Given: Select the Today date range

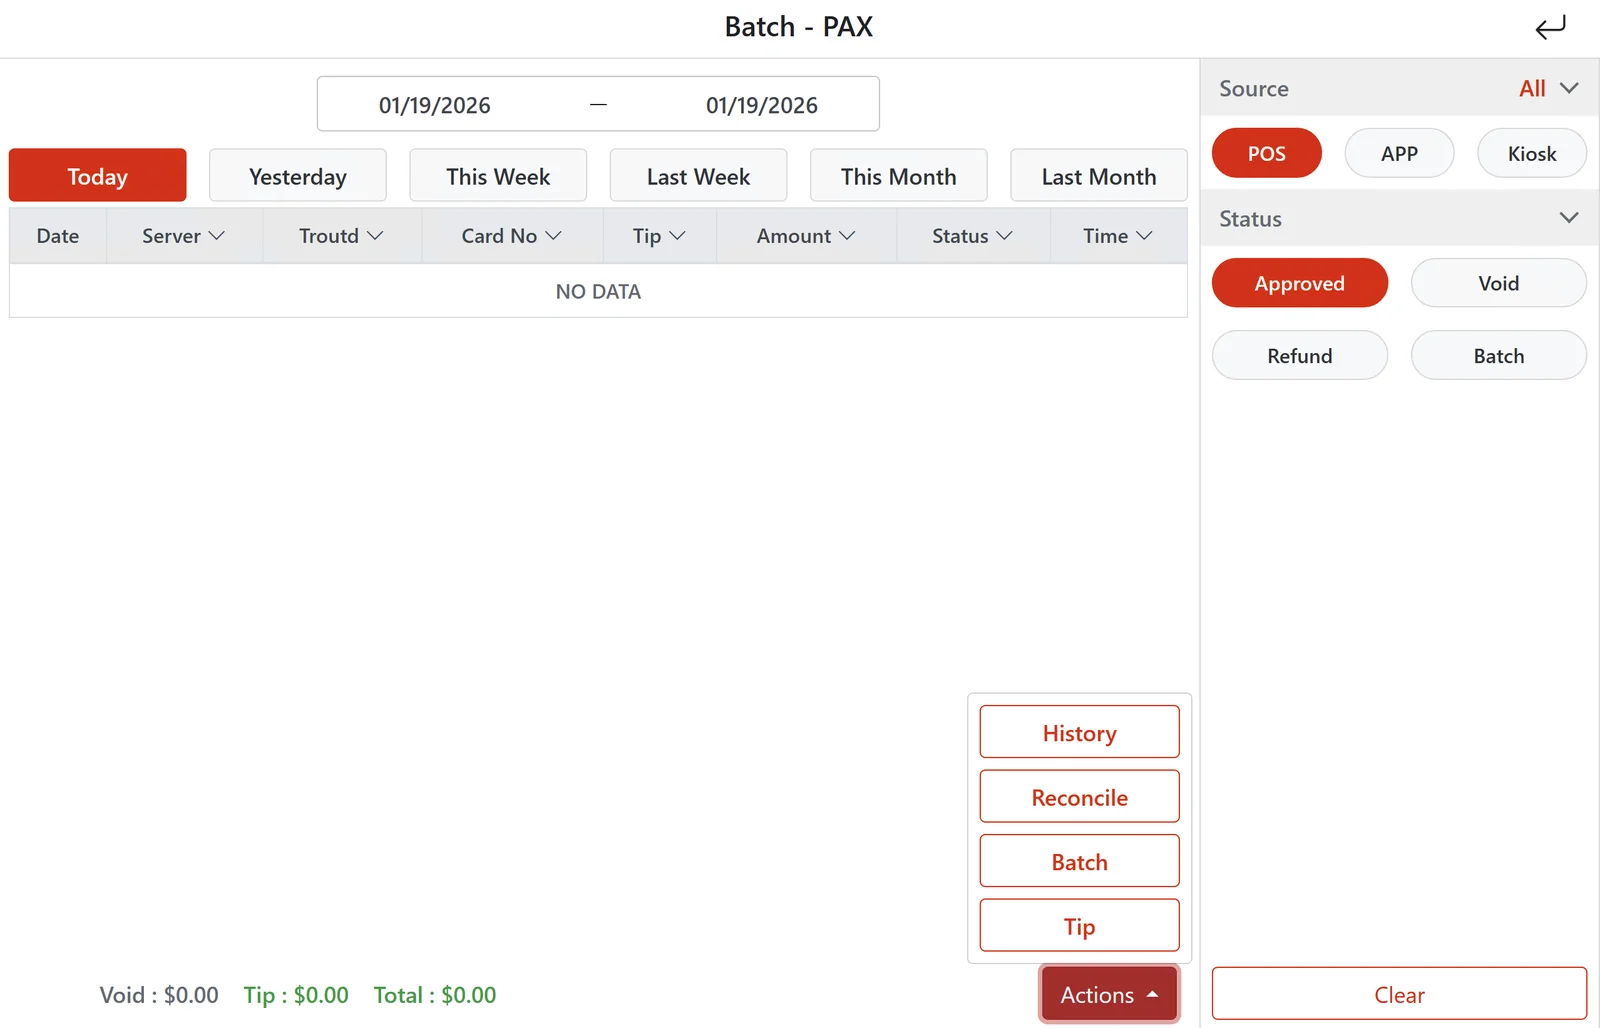Looking at the screenshot, I should 98,176.
